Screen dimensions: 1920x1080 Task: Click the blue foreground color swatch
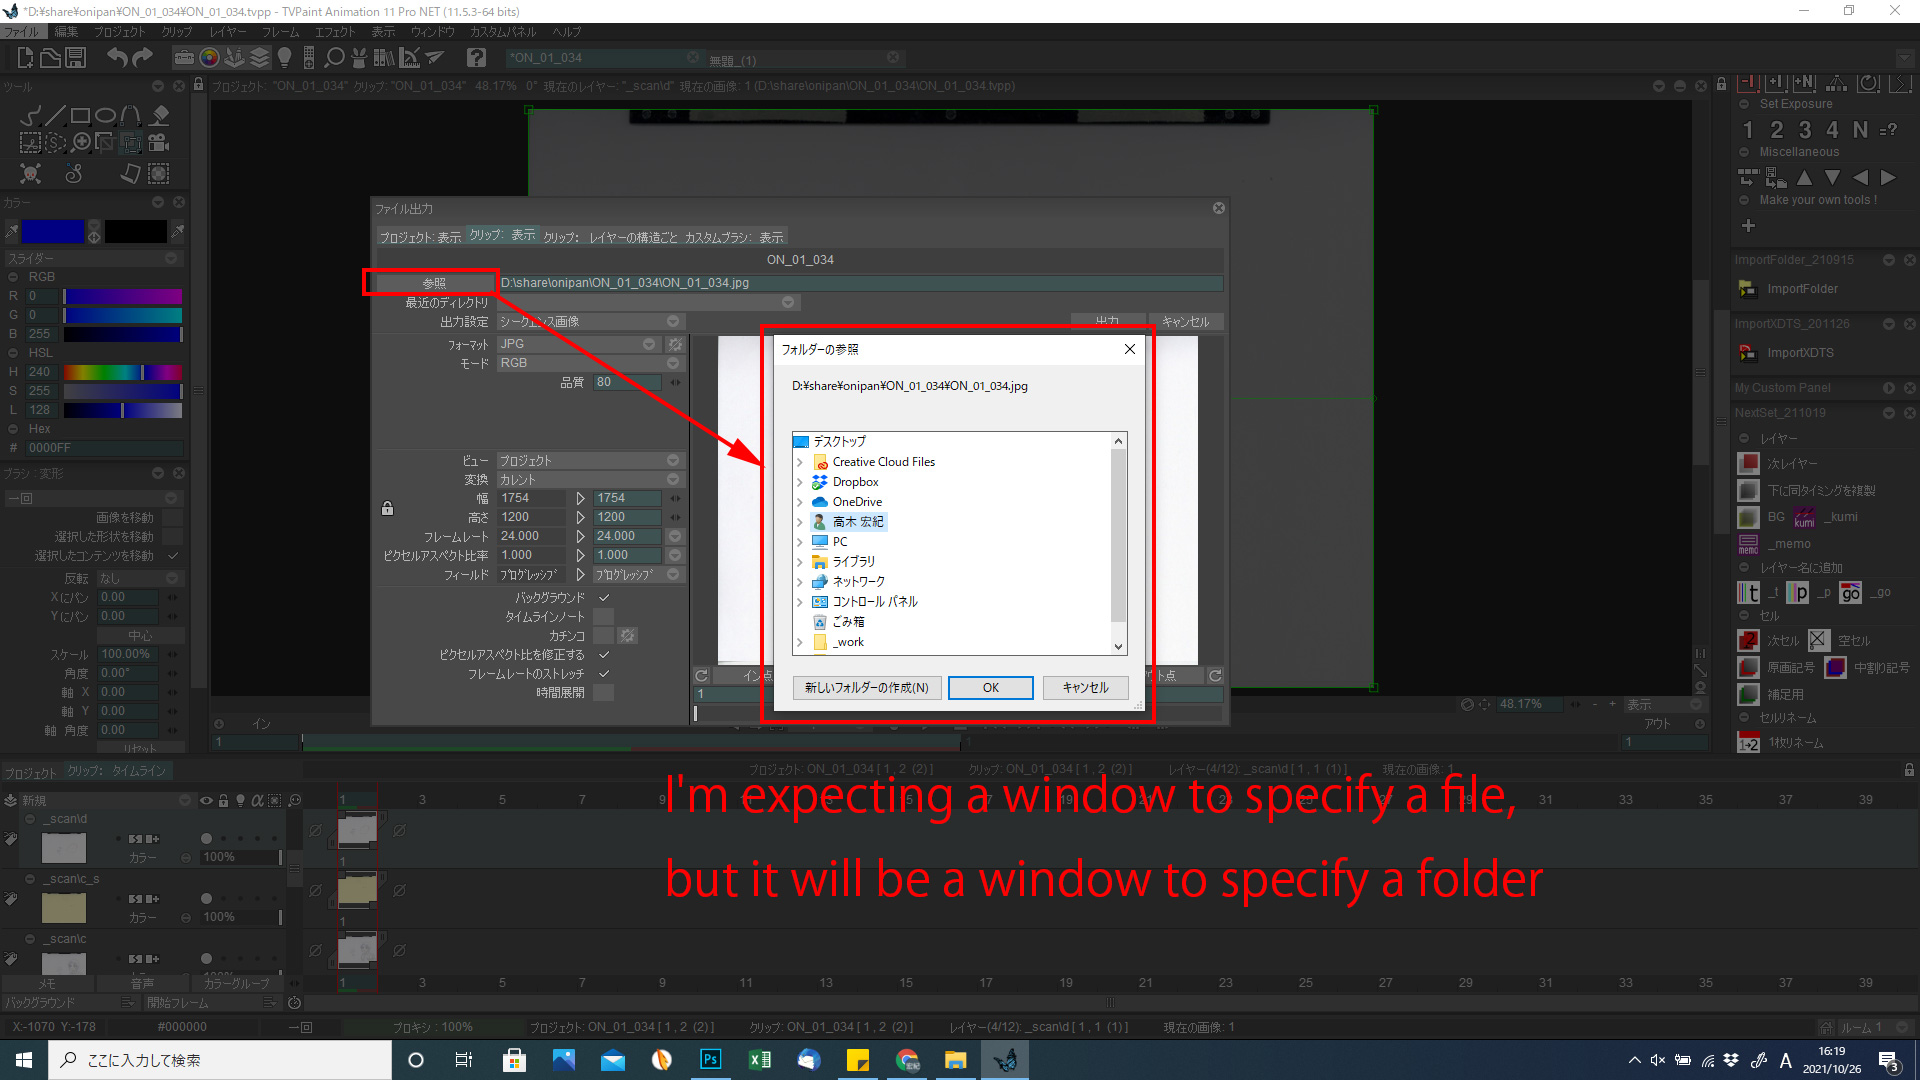(x=52, y=232)
